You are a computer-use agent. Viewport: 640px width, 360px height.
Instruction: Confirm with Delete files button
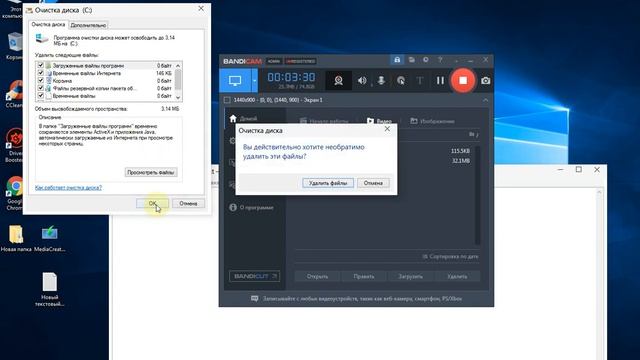click(x=328, y=183)
